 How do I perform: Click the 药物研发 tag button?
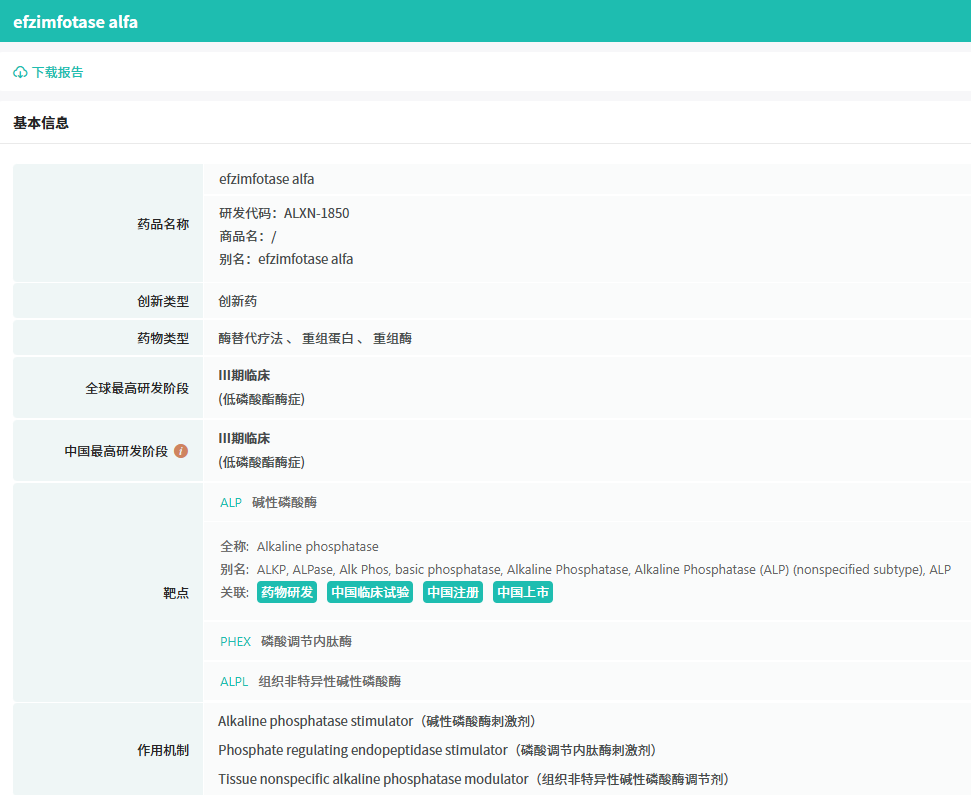point(287,592)
